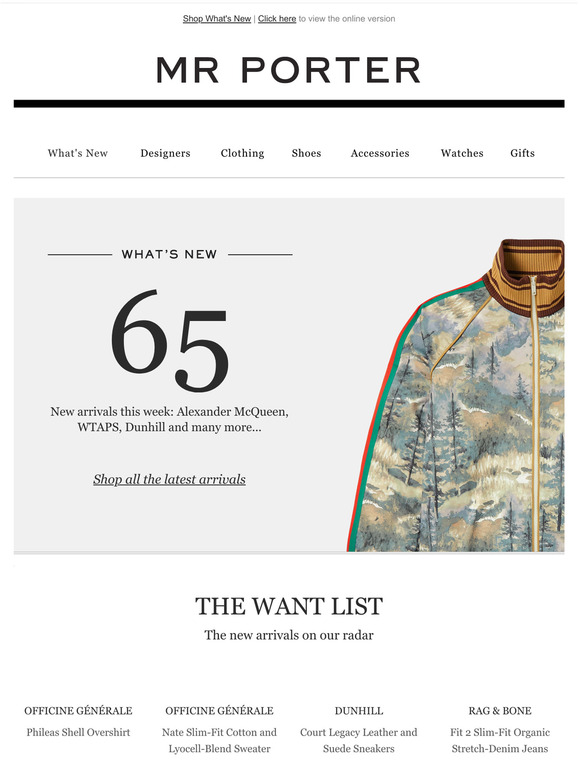The height and width of the screenshot is (774, 580).
Task: Click the large 65 new arrivals number
Action: 169,340
